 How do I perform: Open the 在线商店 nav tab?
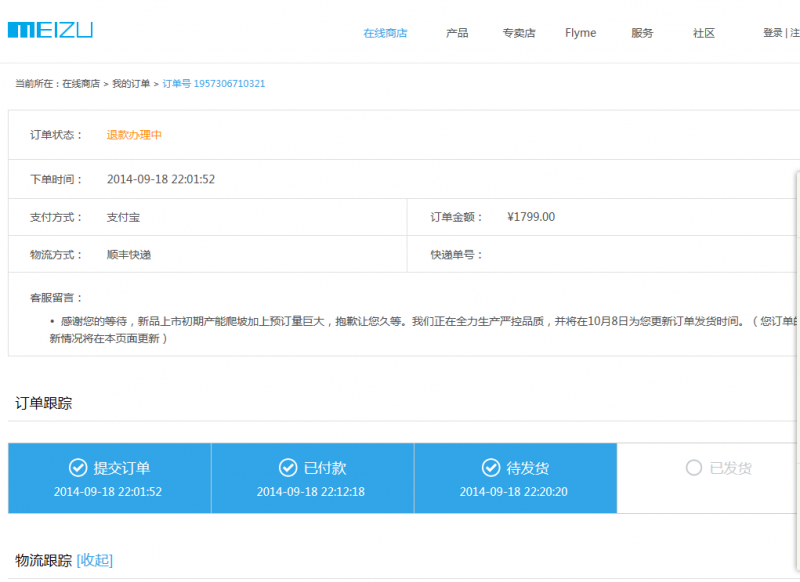[385, 33]
